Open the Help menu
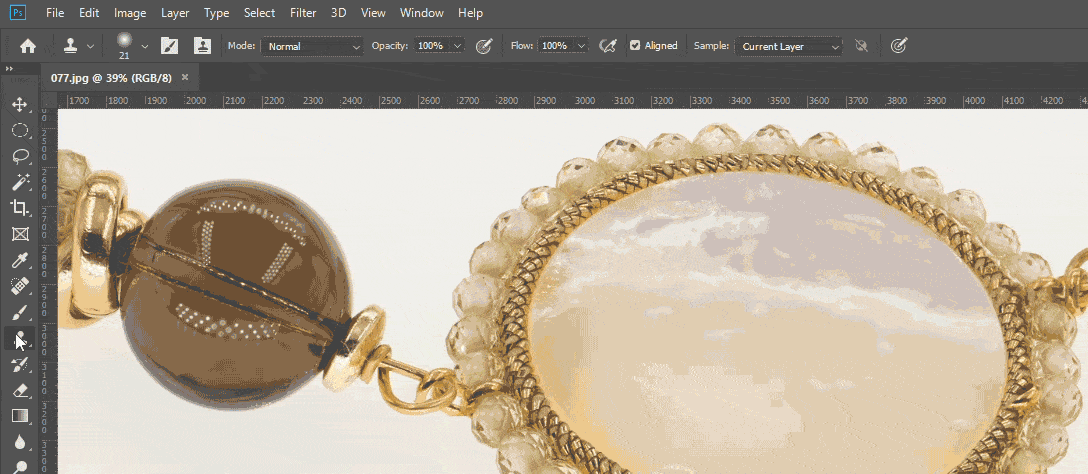This screenshot has width=1088, height=474. tap(470, 12)
